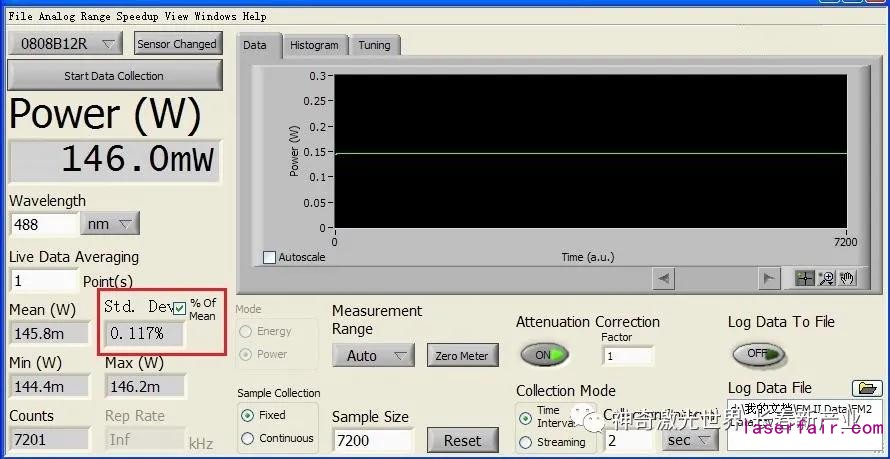Switch to the Histogram tab

(314, 45)
